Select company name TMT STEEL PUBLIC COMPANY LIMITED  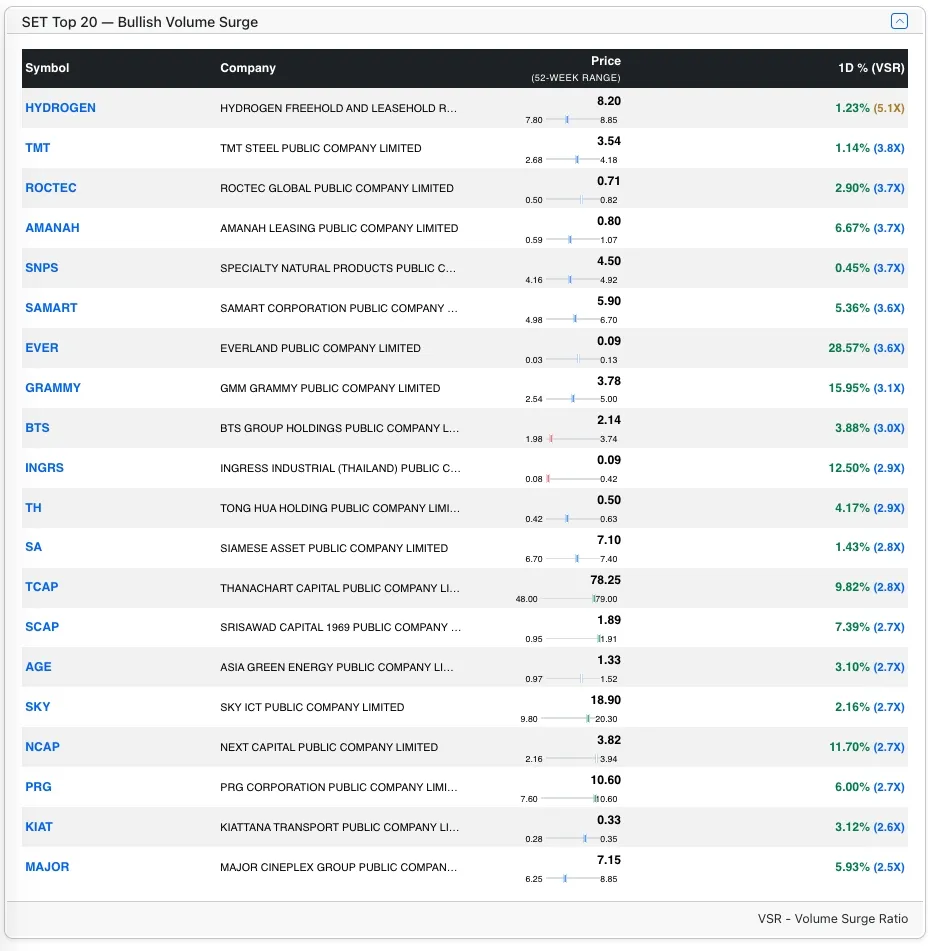[x=320, y=148]
